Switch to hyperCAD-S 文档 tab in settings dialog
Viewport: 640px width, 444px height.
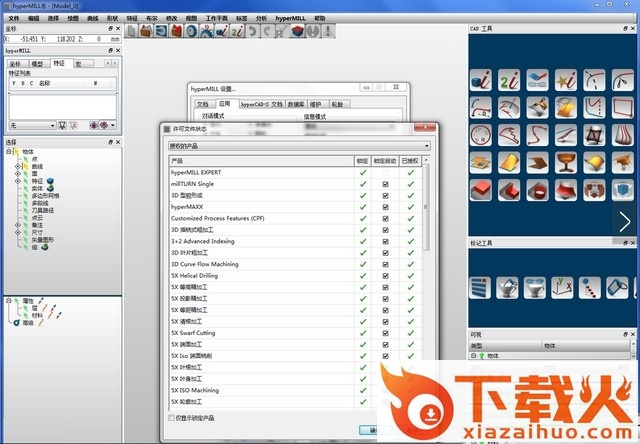coord(261,104)
